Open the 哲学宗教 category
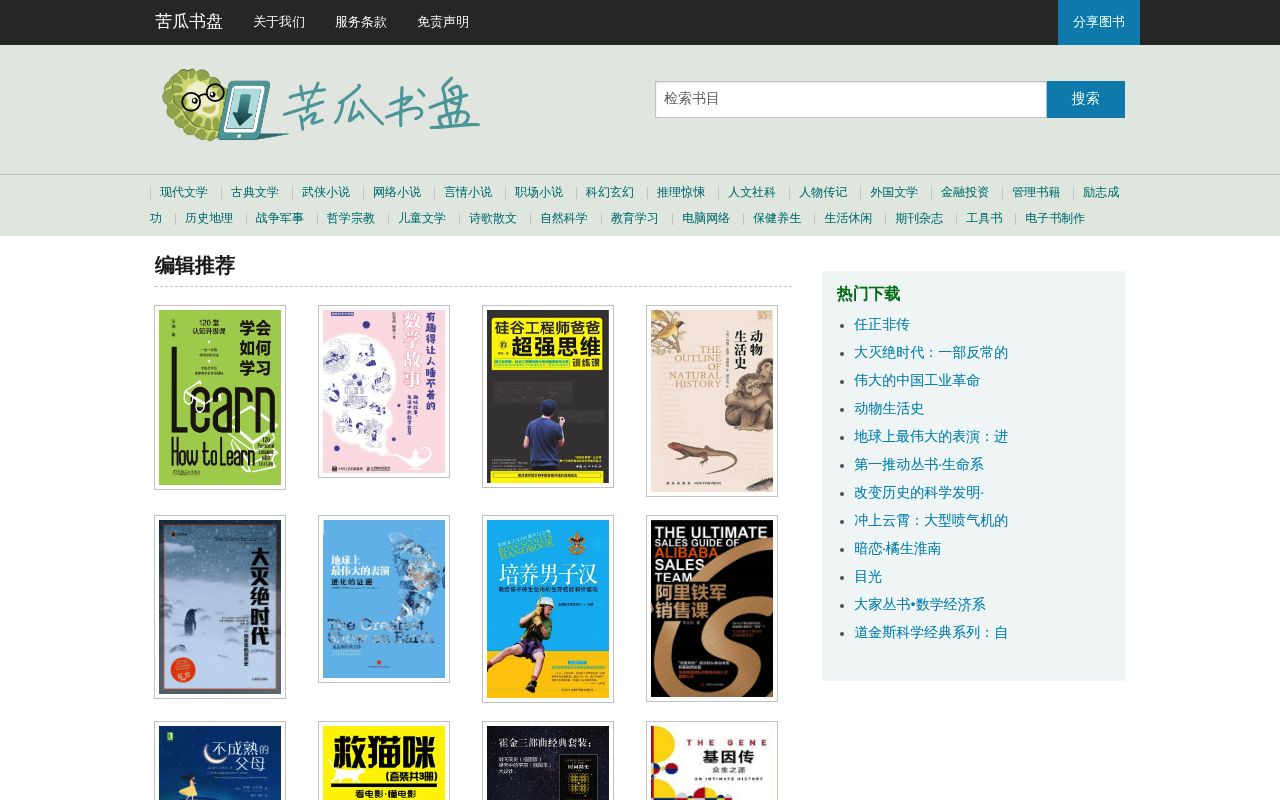1280x800 pixels. coord(351,218)
